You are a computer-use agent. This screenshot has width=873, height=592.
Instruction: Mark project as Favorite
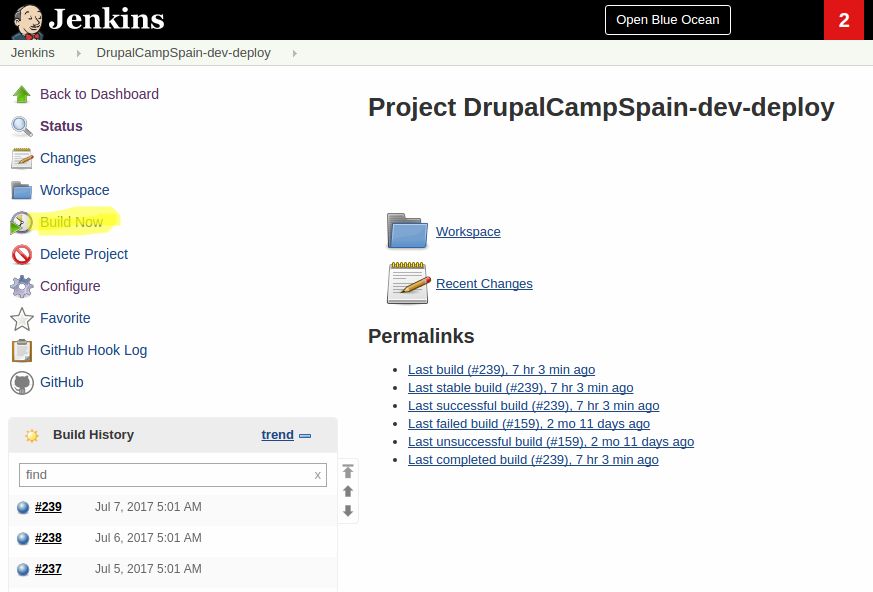pos(65,318)
